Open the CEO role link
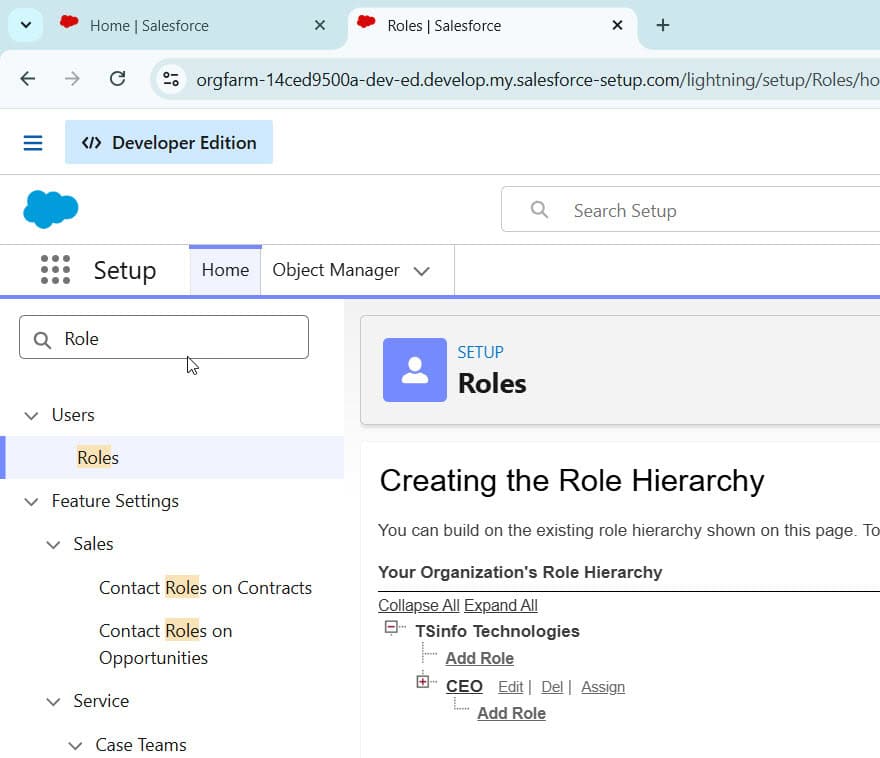 click(x=464, y=686)
